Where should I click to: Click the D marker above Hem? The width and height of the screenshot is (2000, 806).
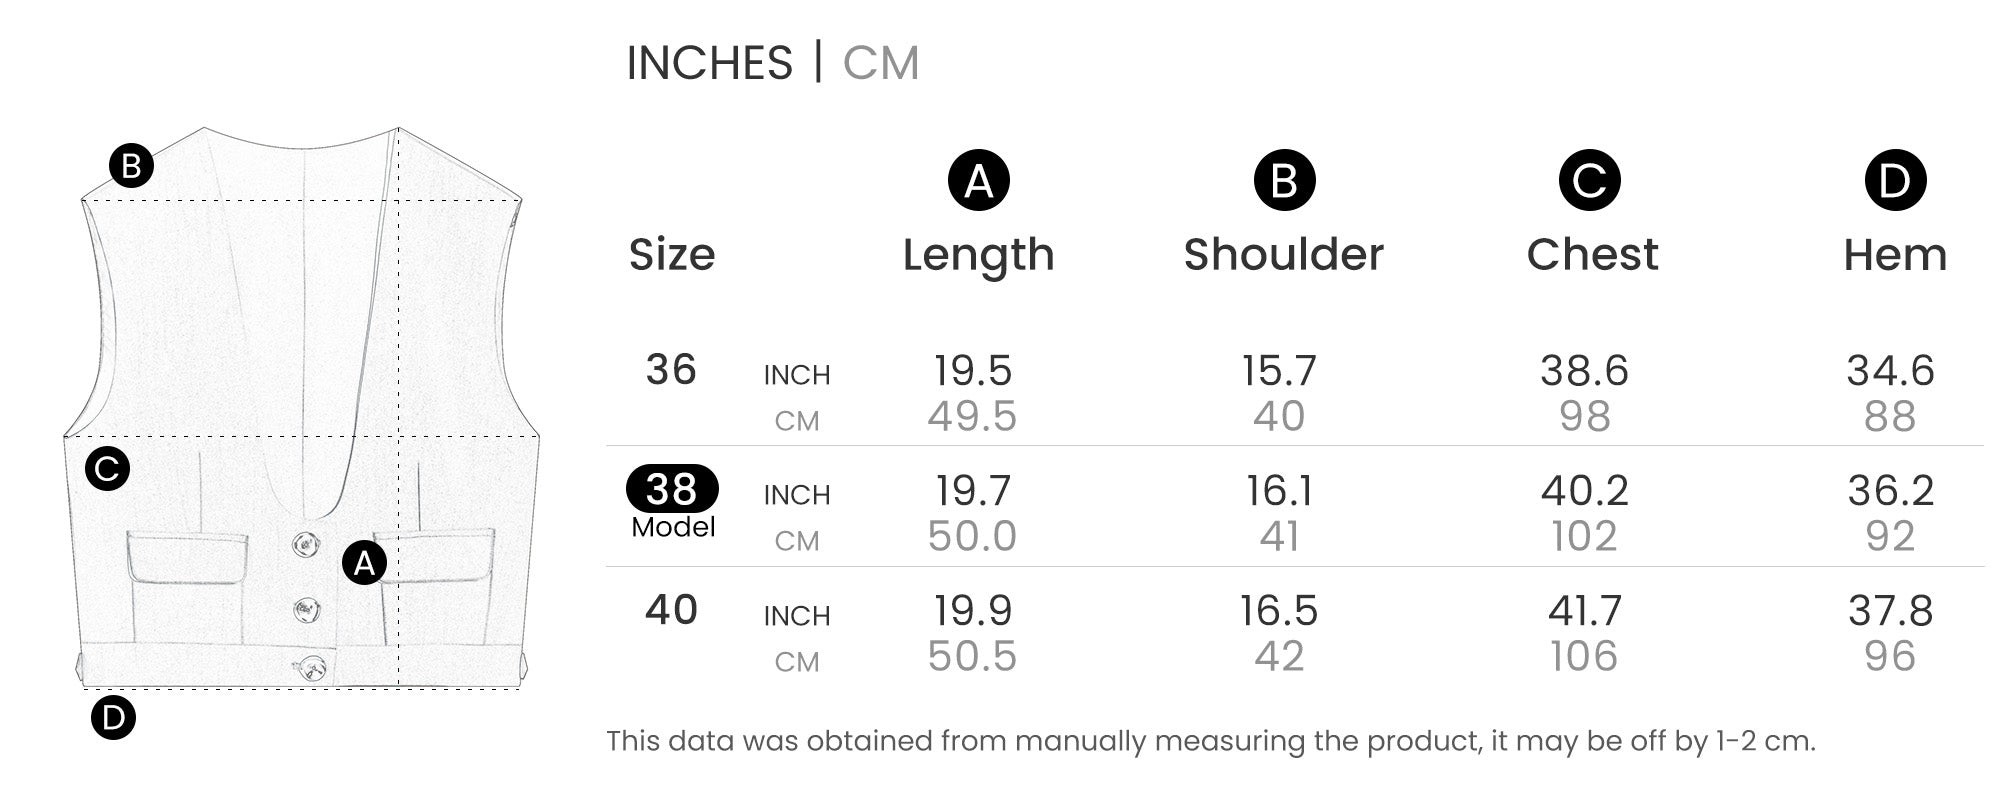point(1895,181)
